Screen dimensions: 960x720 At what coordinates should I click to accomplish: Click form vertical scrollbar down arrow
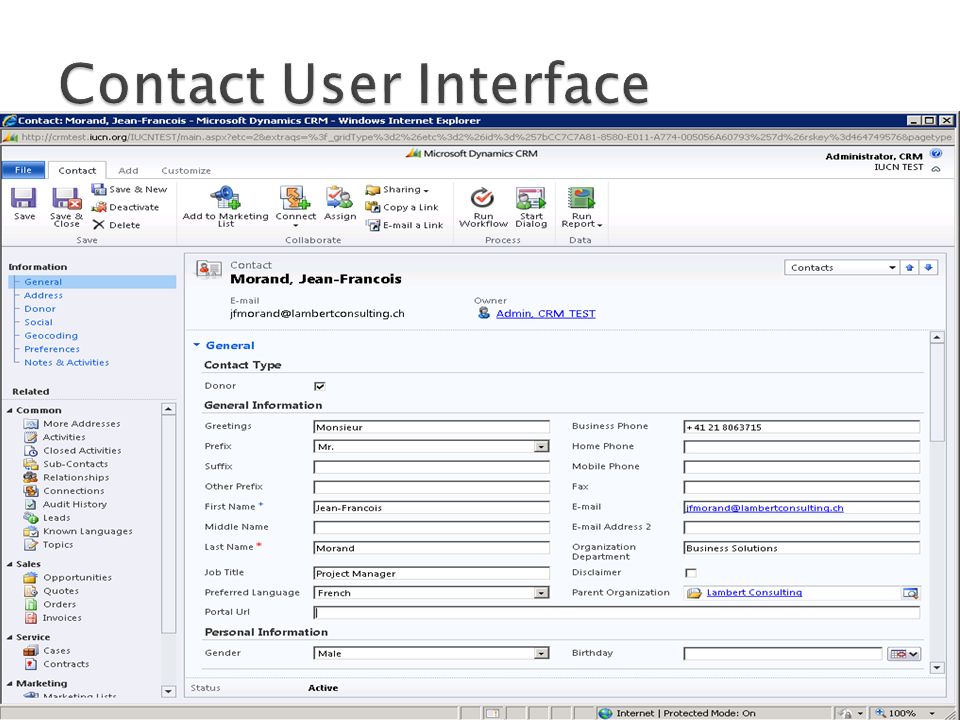coord(937,667)
